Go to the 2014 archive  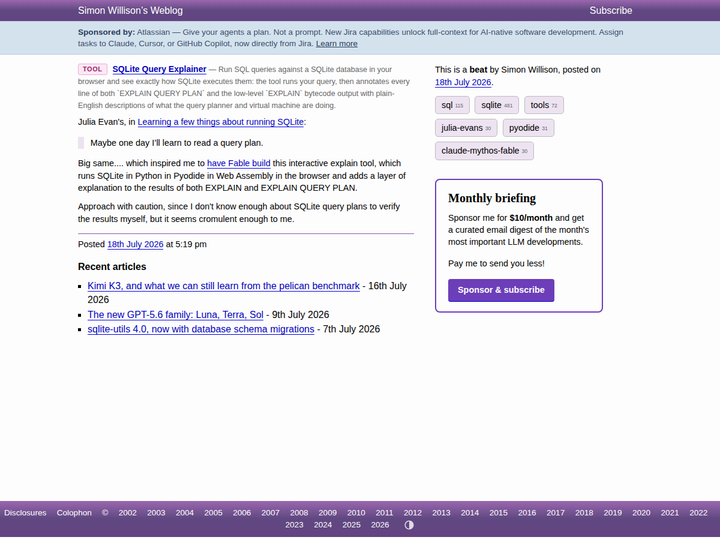click(x=470, y=512)
